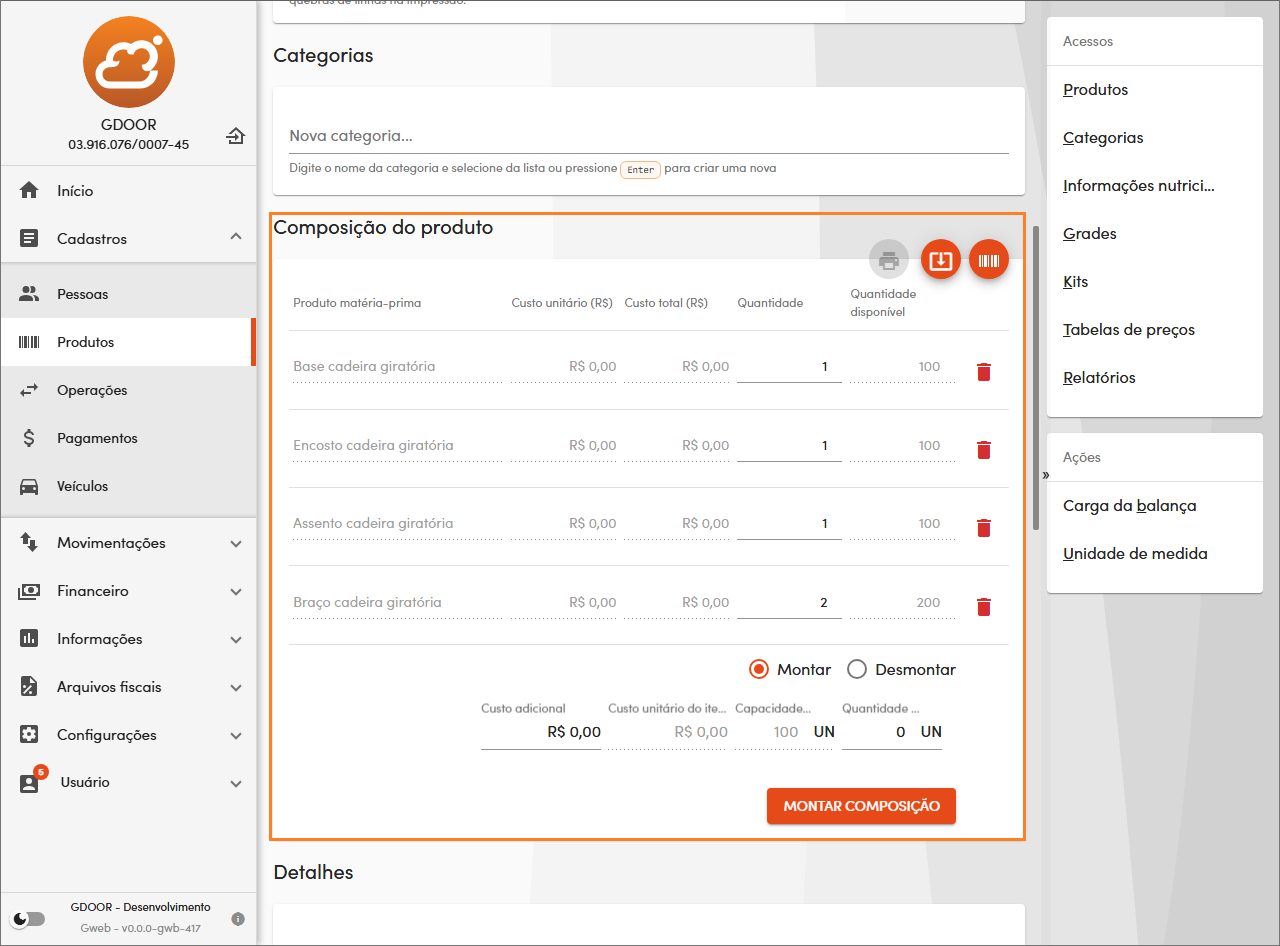Click the greyed printer icon button
Image resolution: width=1280 pixels, height=946 pixels.
click(888, 260)
